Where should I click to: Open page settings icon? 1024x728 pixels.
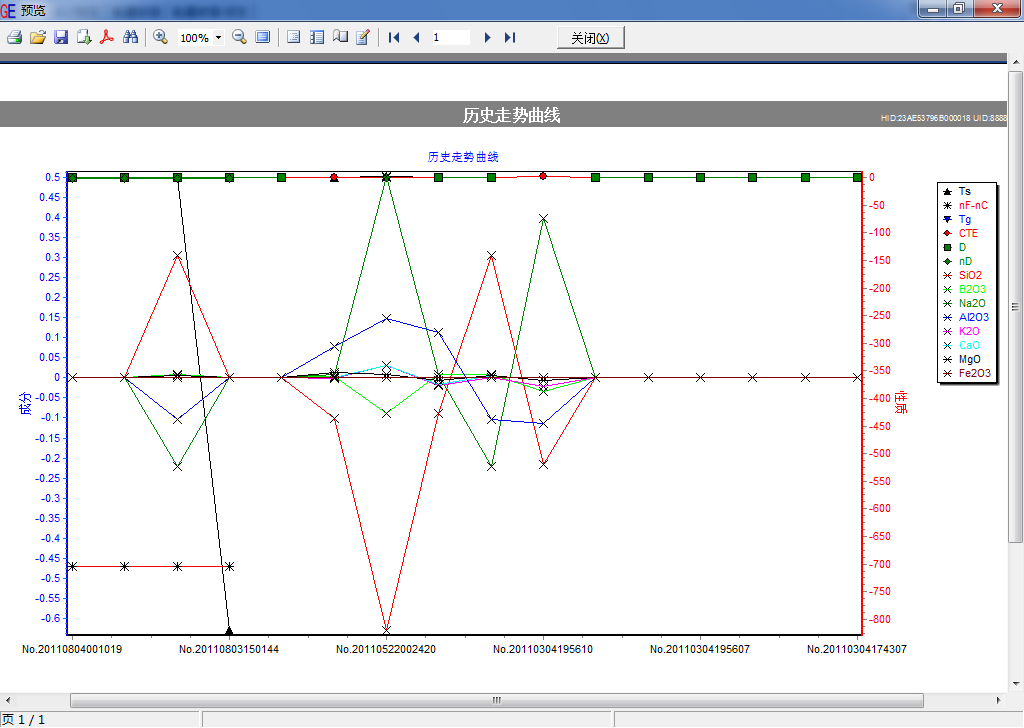pyautogui.click(x=340, y=37)
